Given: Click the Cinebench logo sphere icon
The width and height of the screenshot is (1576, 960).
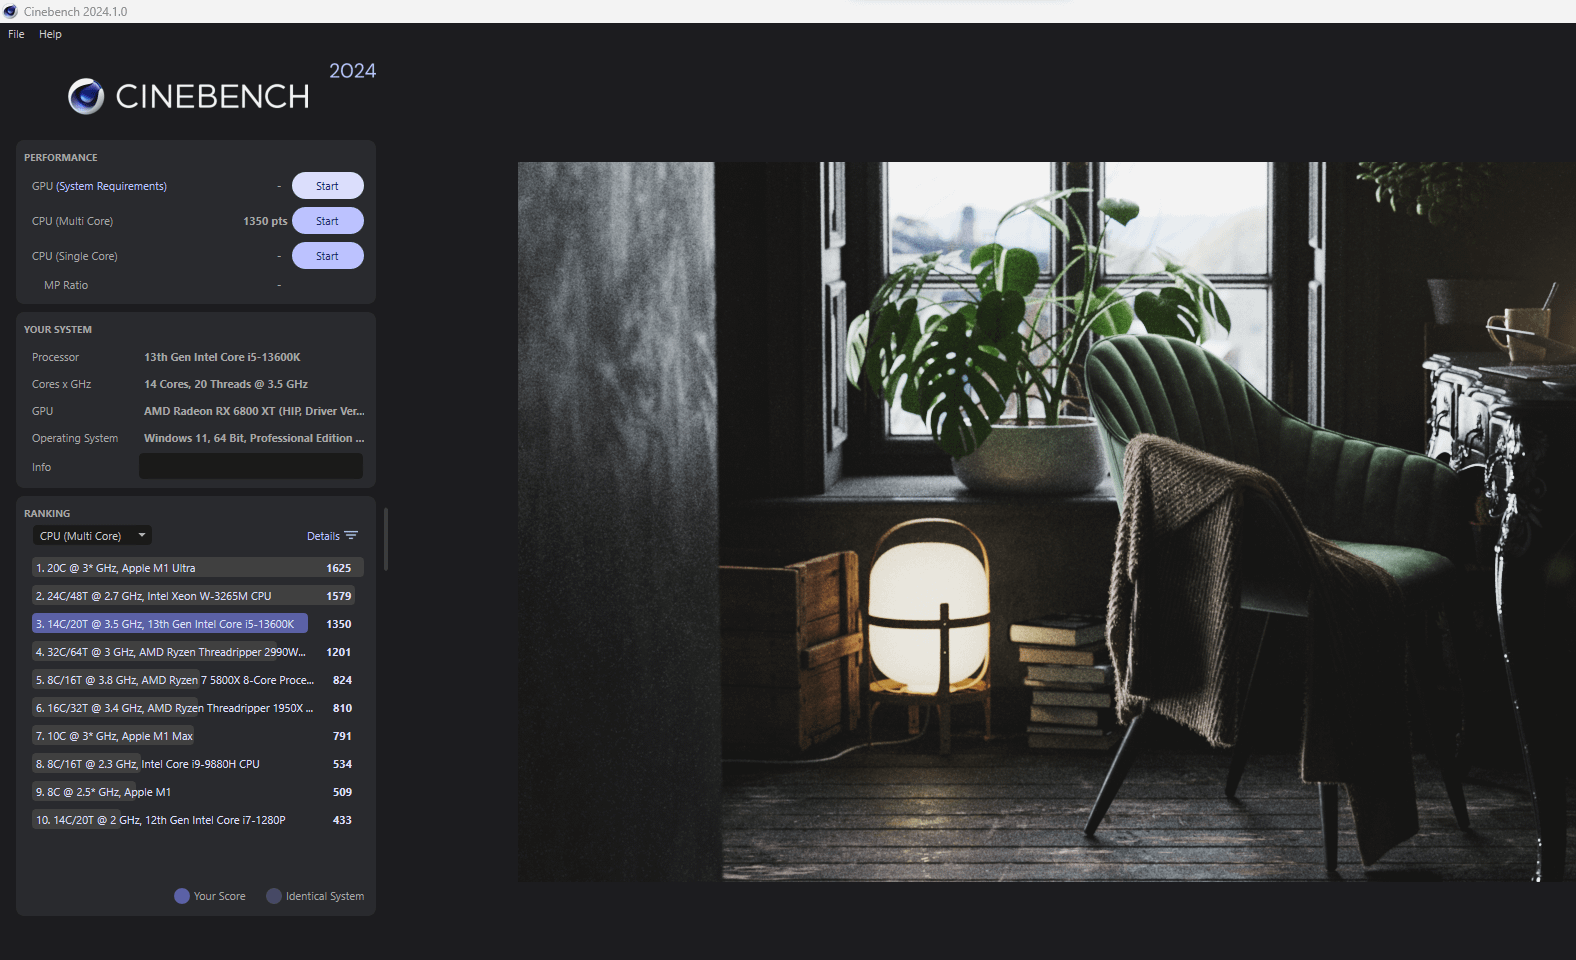Looking at the screenshot, I should [x=86, y=96].
